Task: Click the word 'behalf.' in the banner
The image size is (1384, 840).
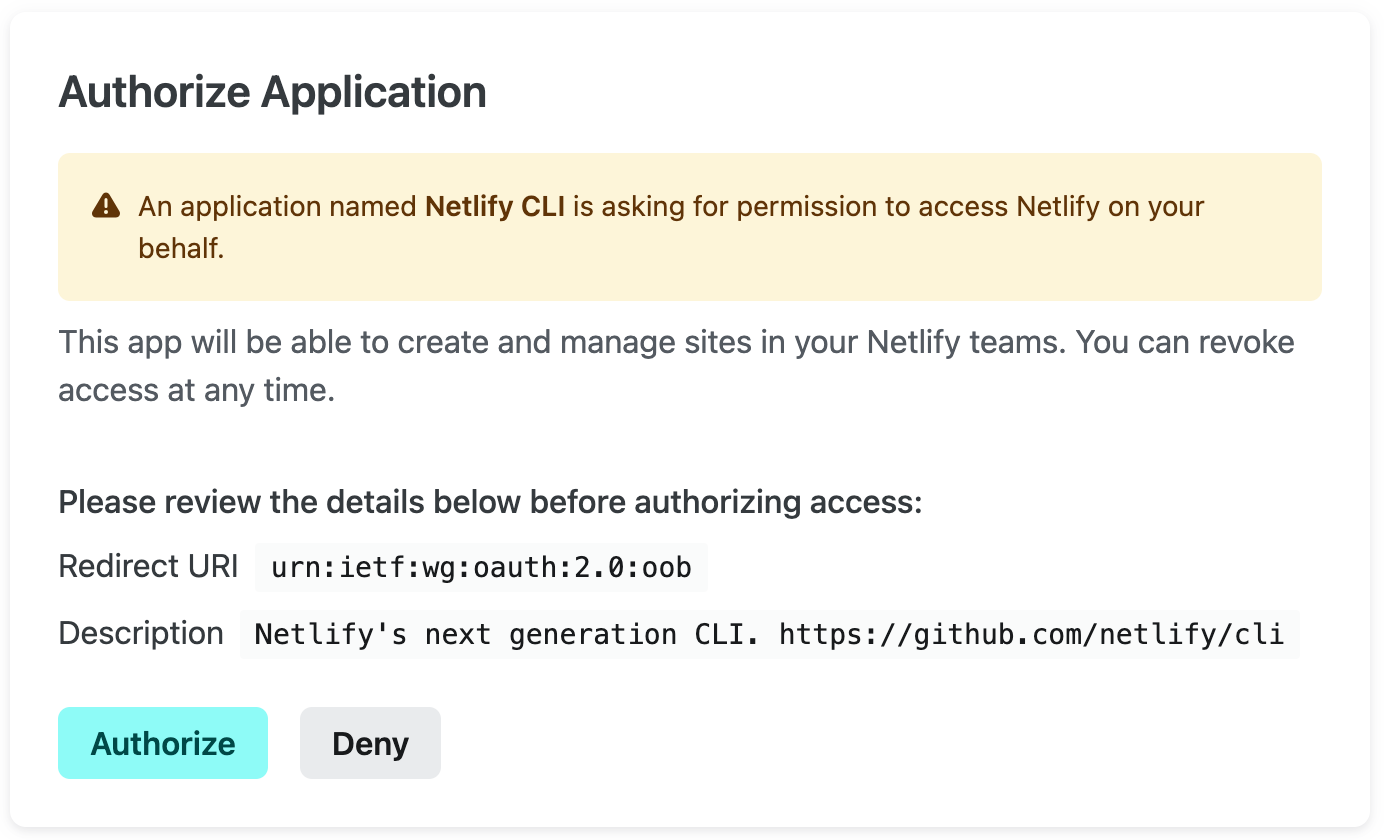Action: (x=181, y=248)
